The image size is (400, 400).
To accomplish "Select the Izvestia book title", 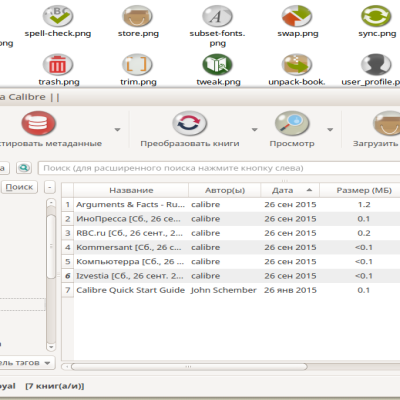I will tap(130, 276).
